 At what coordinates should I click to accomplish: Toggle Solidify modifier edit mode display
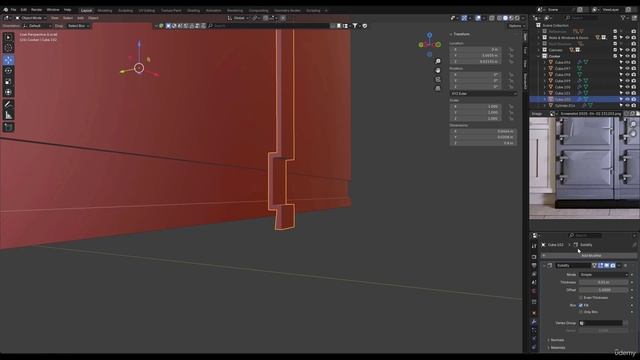600,266
